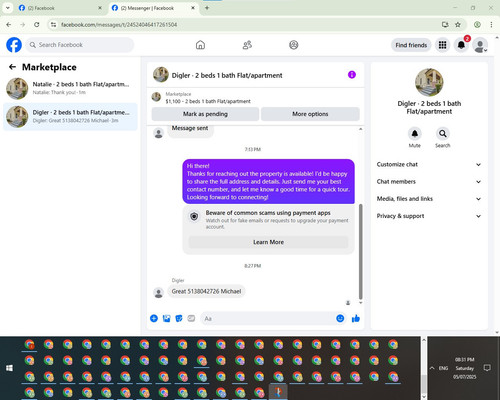Click the browser forward button
The height and width of the screenshot is (400, 500).
22,24
